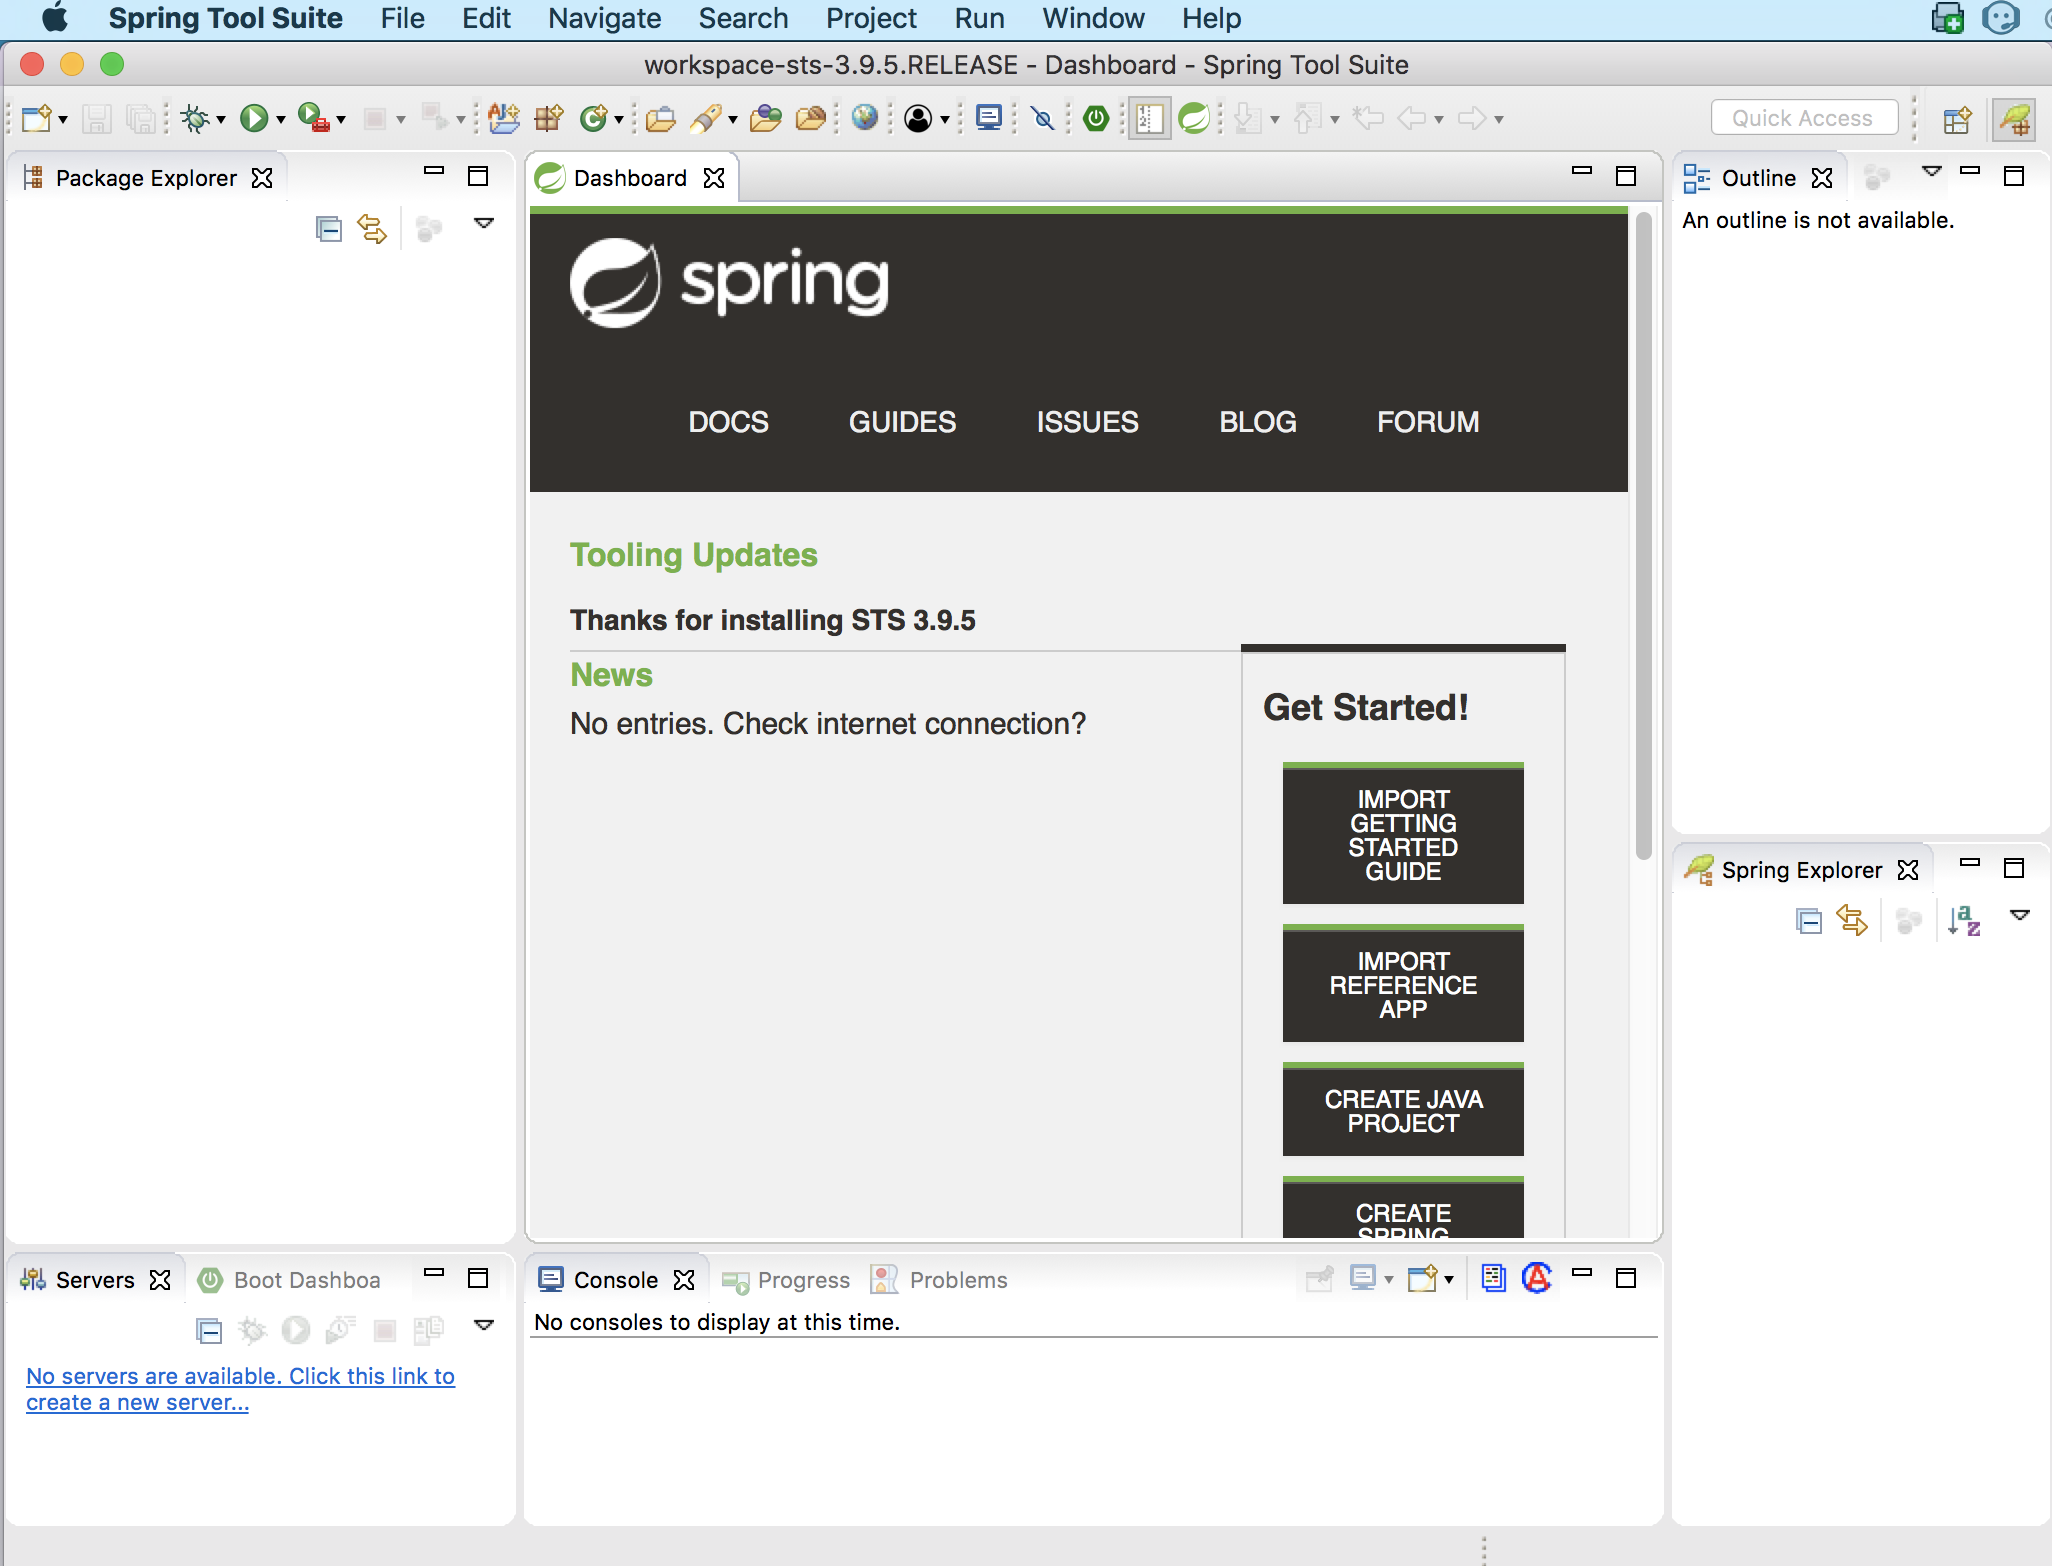Click the Quick Access search field
This screenshot has width=2052, height=1566.
click(x=1803, y=118)
